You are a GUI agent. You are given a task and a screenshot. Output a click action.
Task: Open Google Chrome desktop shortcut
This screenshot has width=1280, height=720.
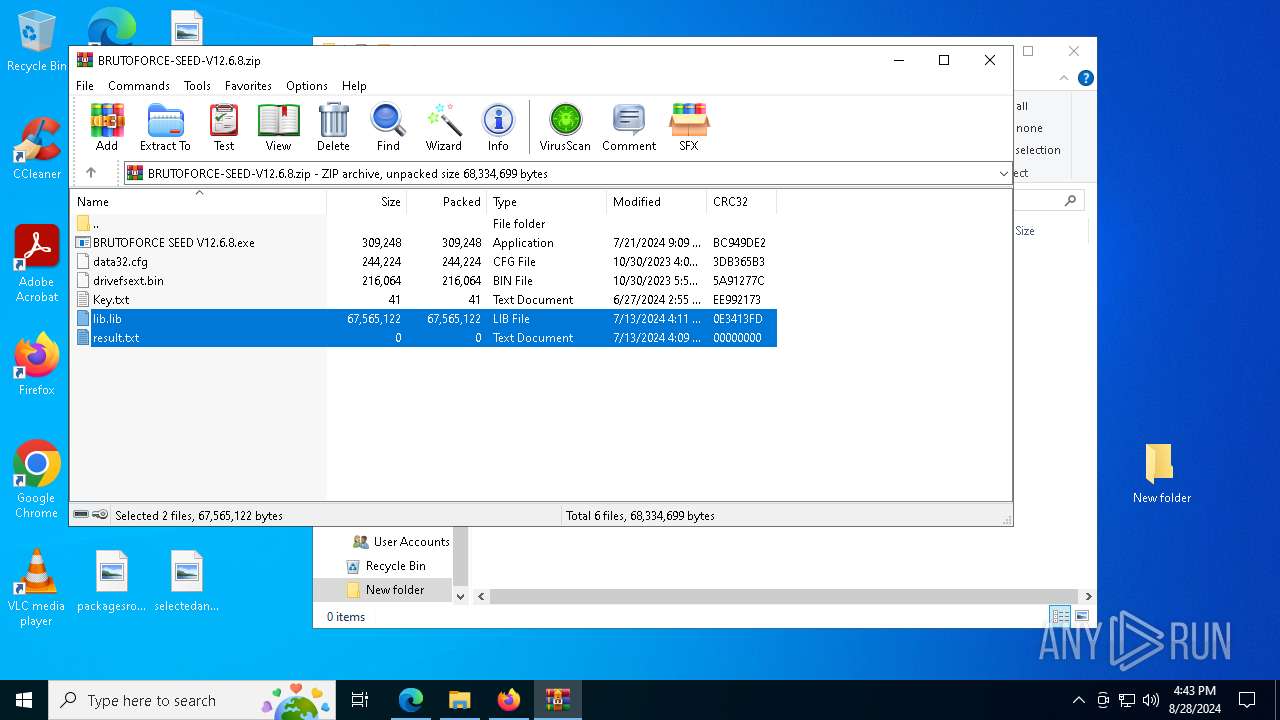pyautogui.click(x=37, y=480)
